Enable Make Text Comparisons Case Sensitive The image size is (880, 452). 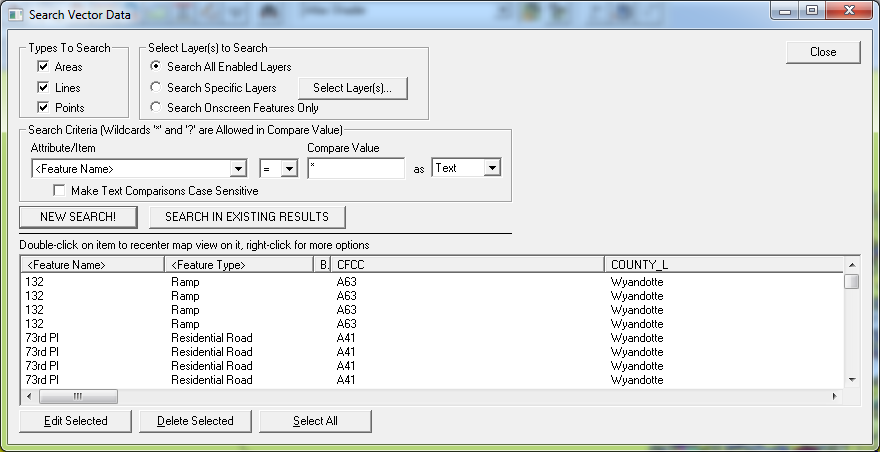coord(60,191)
